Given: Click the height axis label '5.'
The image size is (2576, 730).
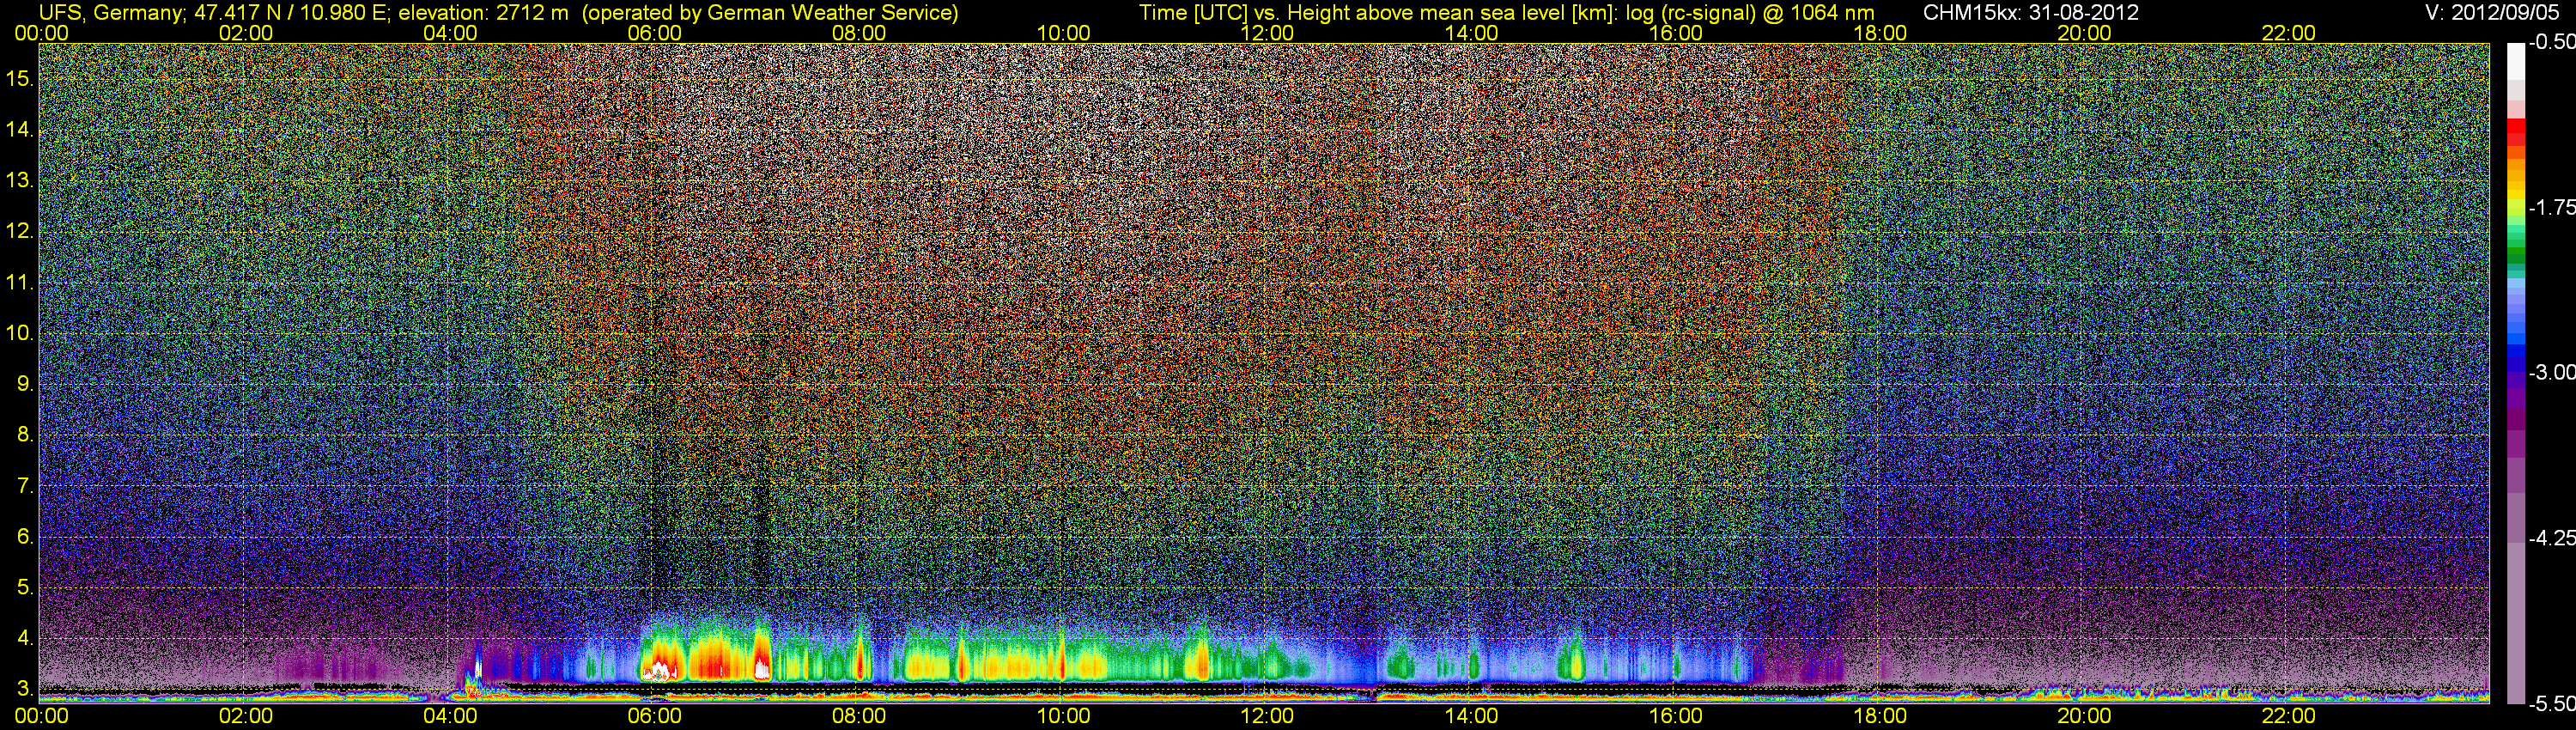Looking at the screenshot, I should click(25, 588).
